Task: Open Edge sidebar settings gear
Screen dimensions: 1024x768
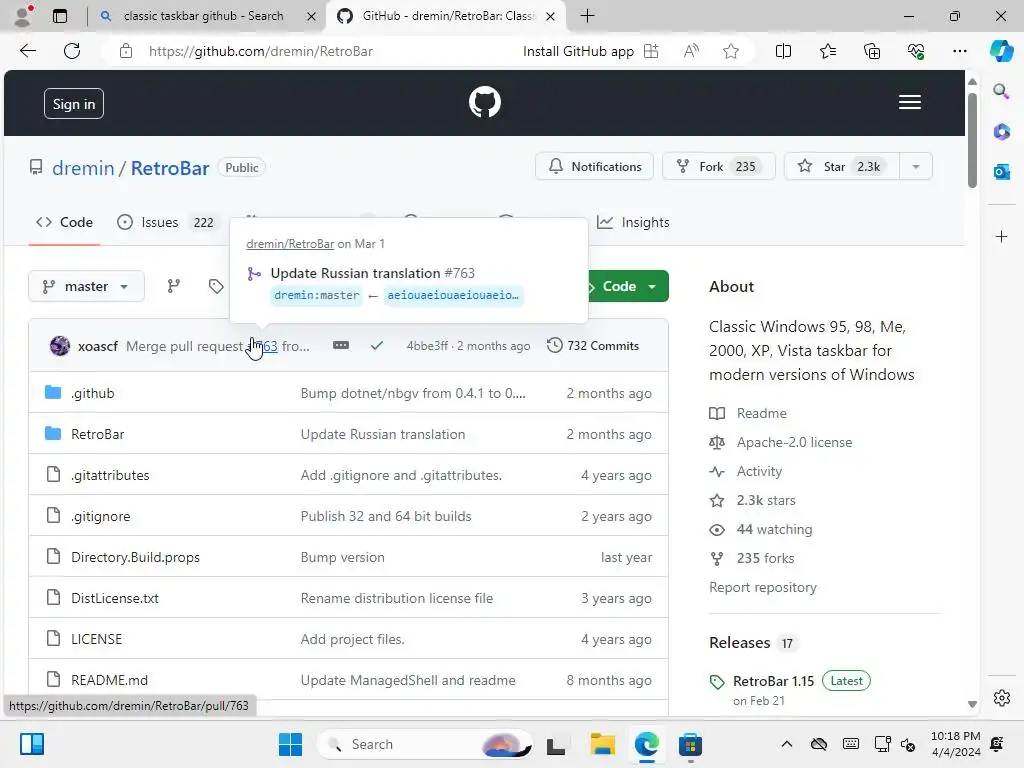Action: point(1001,697)
